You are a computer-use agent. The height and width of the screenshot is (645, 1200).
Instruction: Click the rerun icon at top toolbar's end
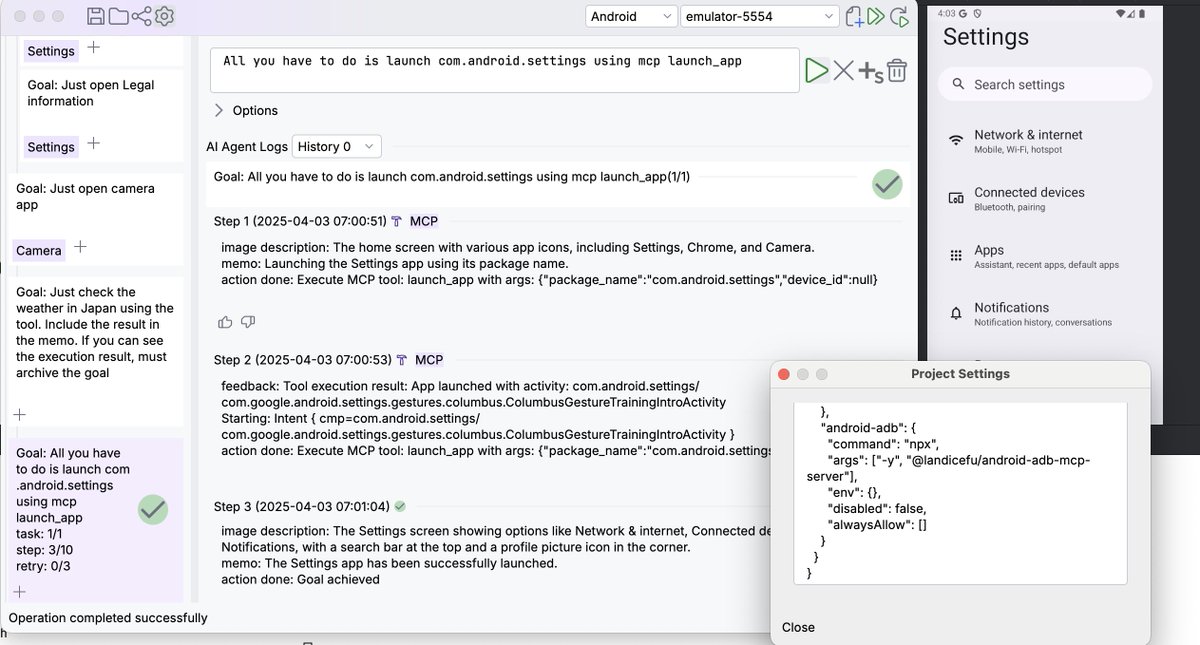(x=900, y=16)
